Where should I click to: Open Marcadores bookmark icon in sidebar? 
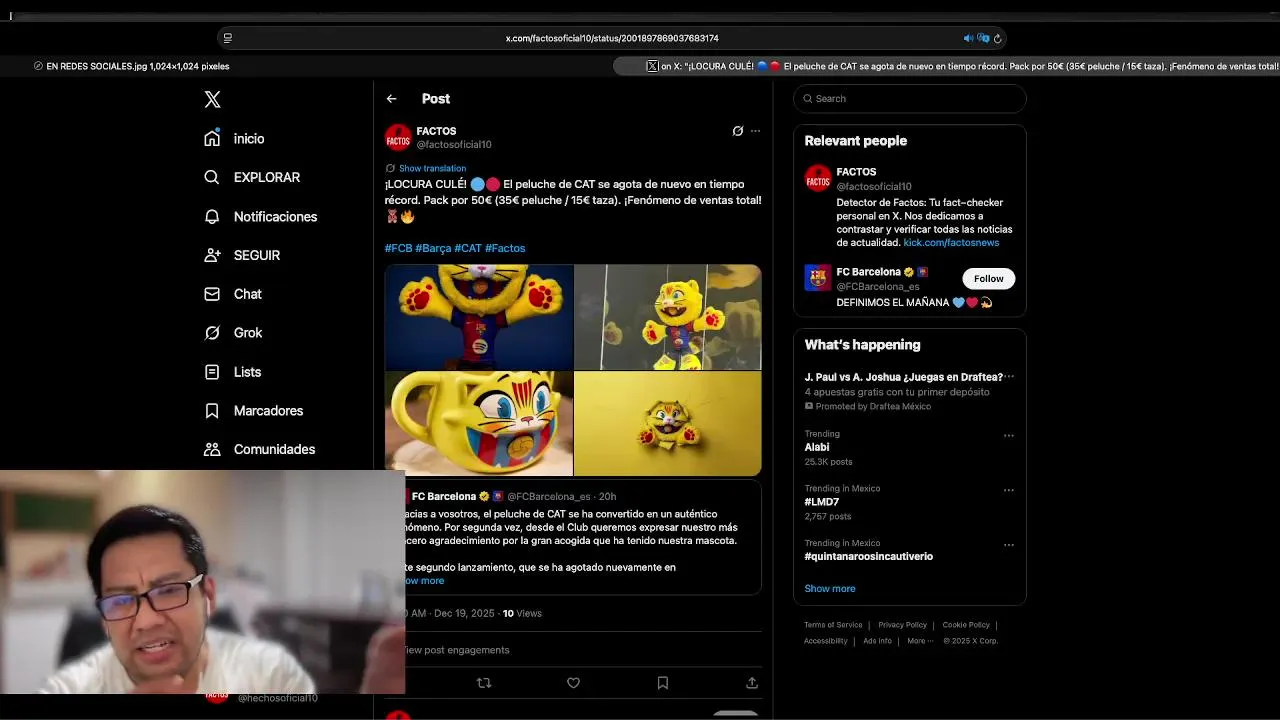(212, 411)
